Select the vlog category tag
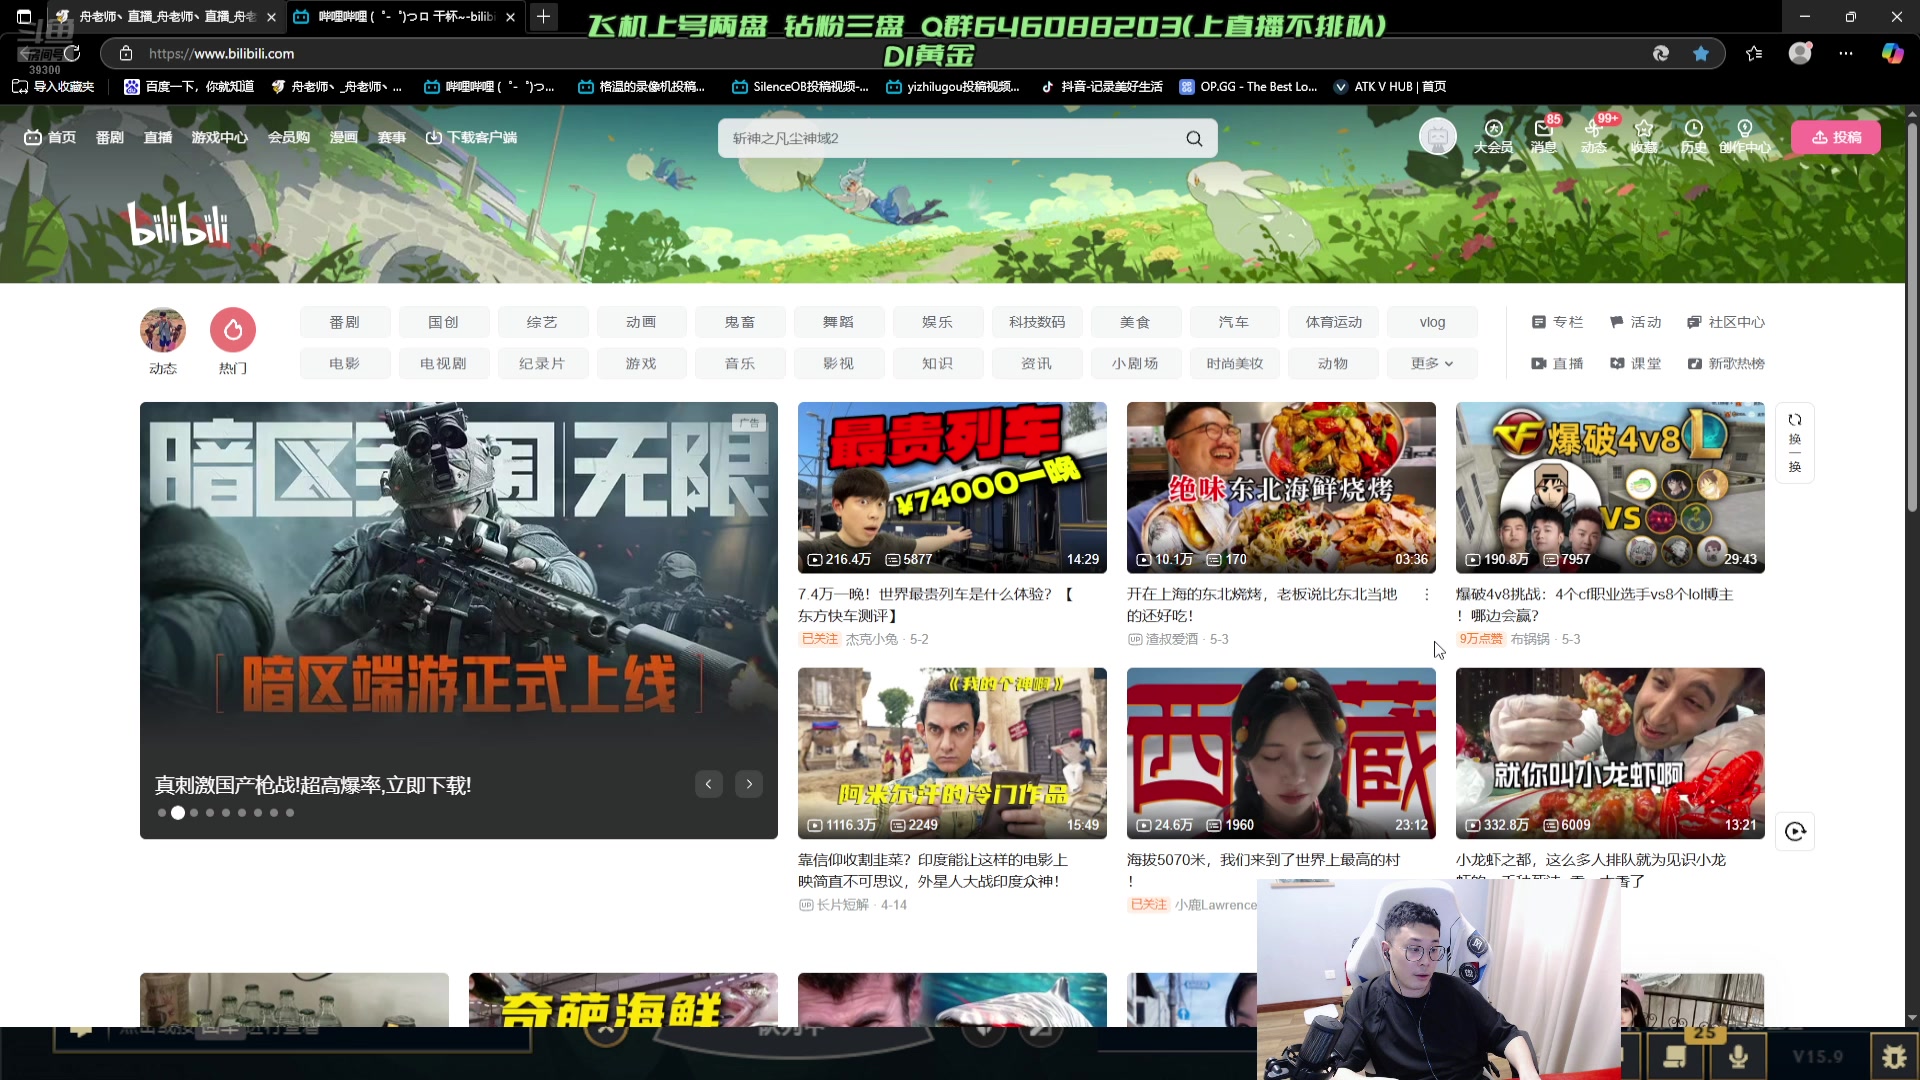Viewport: 1920px width, 1080px height. tap(1432, 322)
